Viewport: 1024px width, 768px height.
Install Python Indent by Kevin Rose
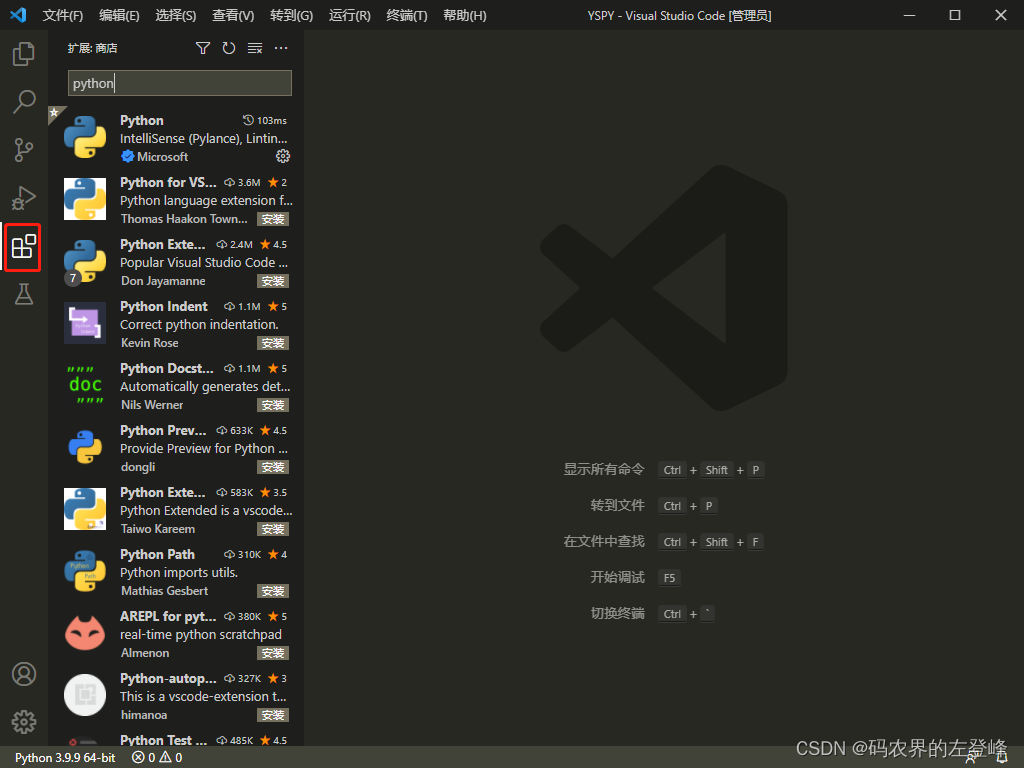coord(273,344)
